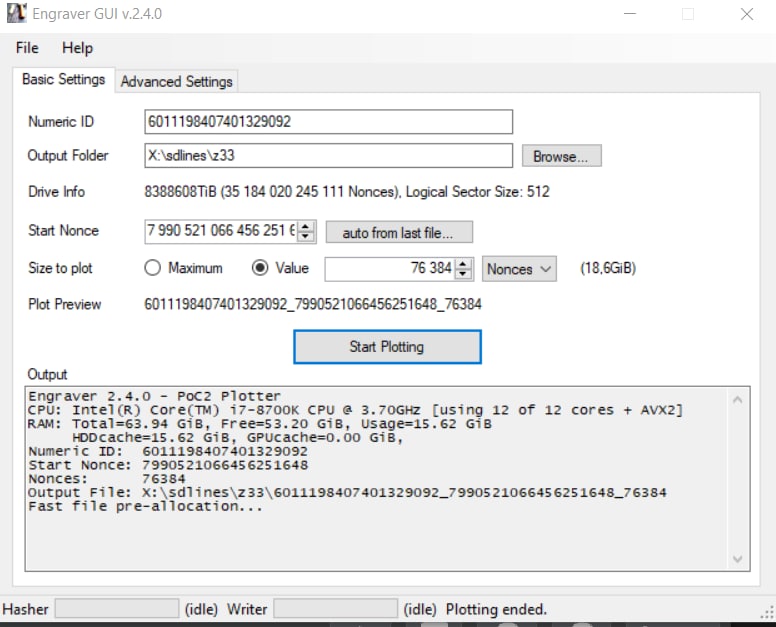Click the Output scrollbar's down arrow

click(x=737, y=559)
